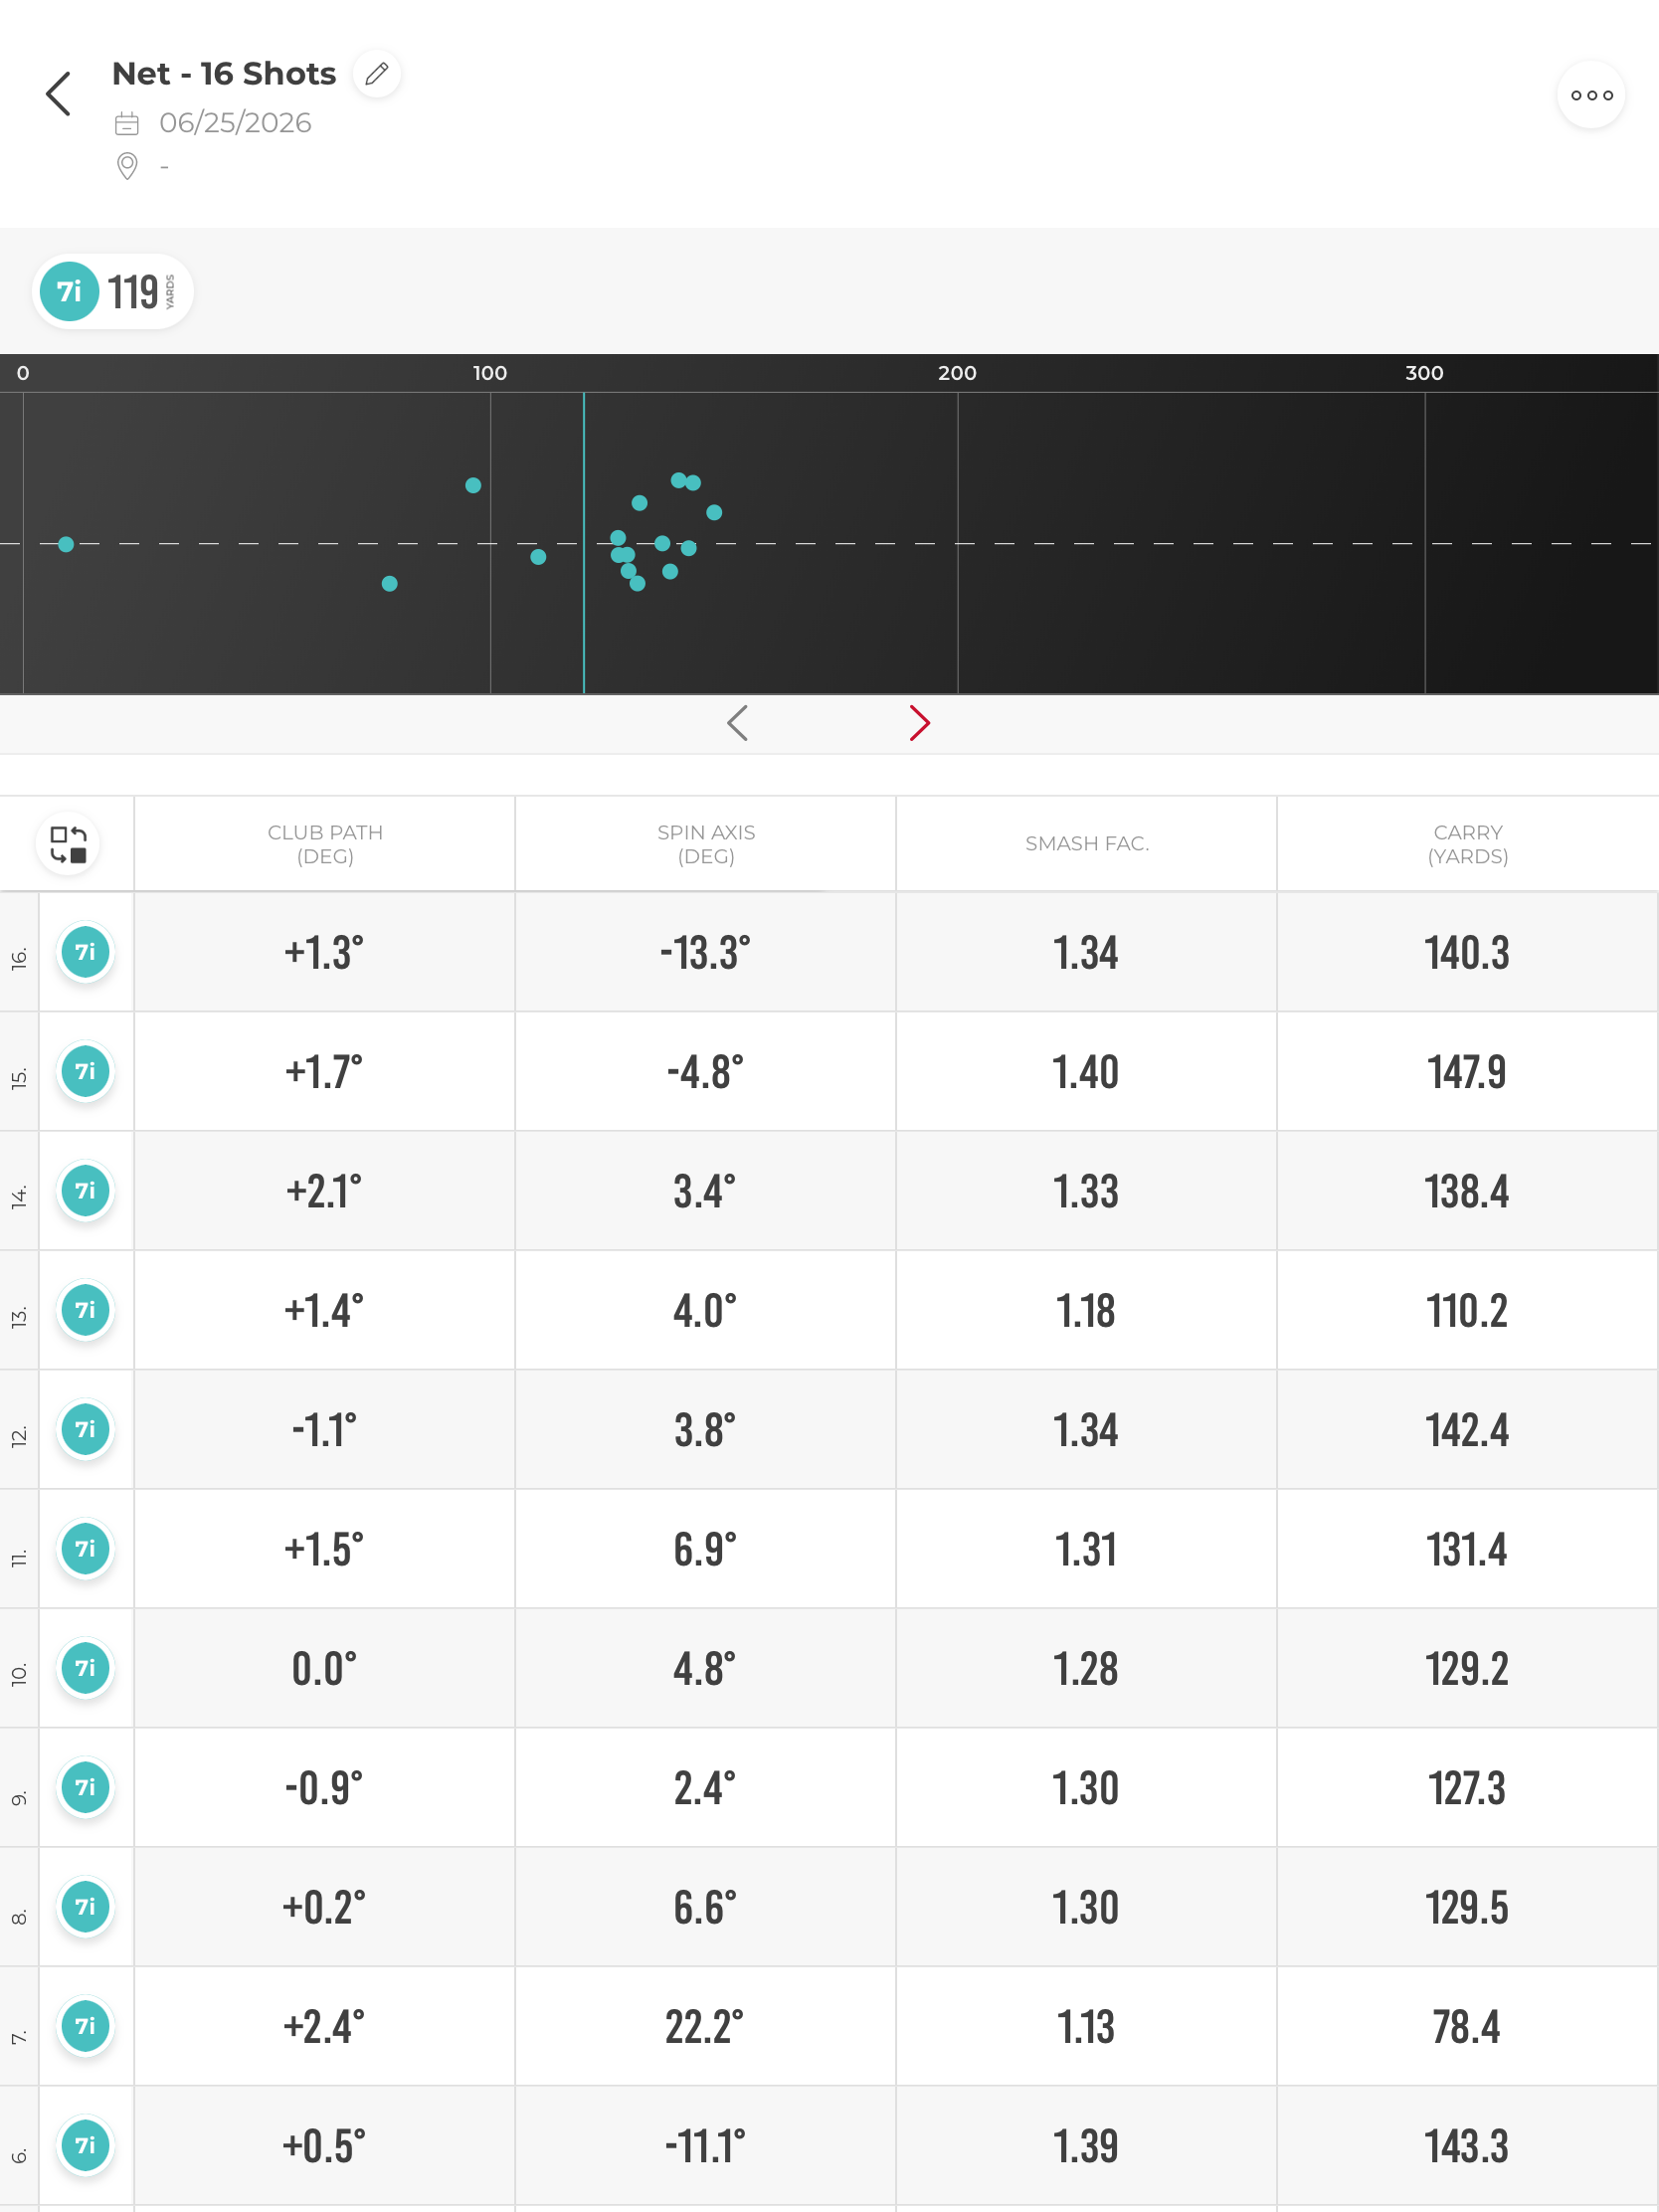Click smash factor value 1.13
Image resolution: width=1659 pixels, height=2212 pixels.
coord(1086,2027)
